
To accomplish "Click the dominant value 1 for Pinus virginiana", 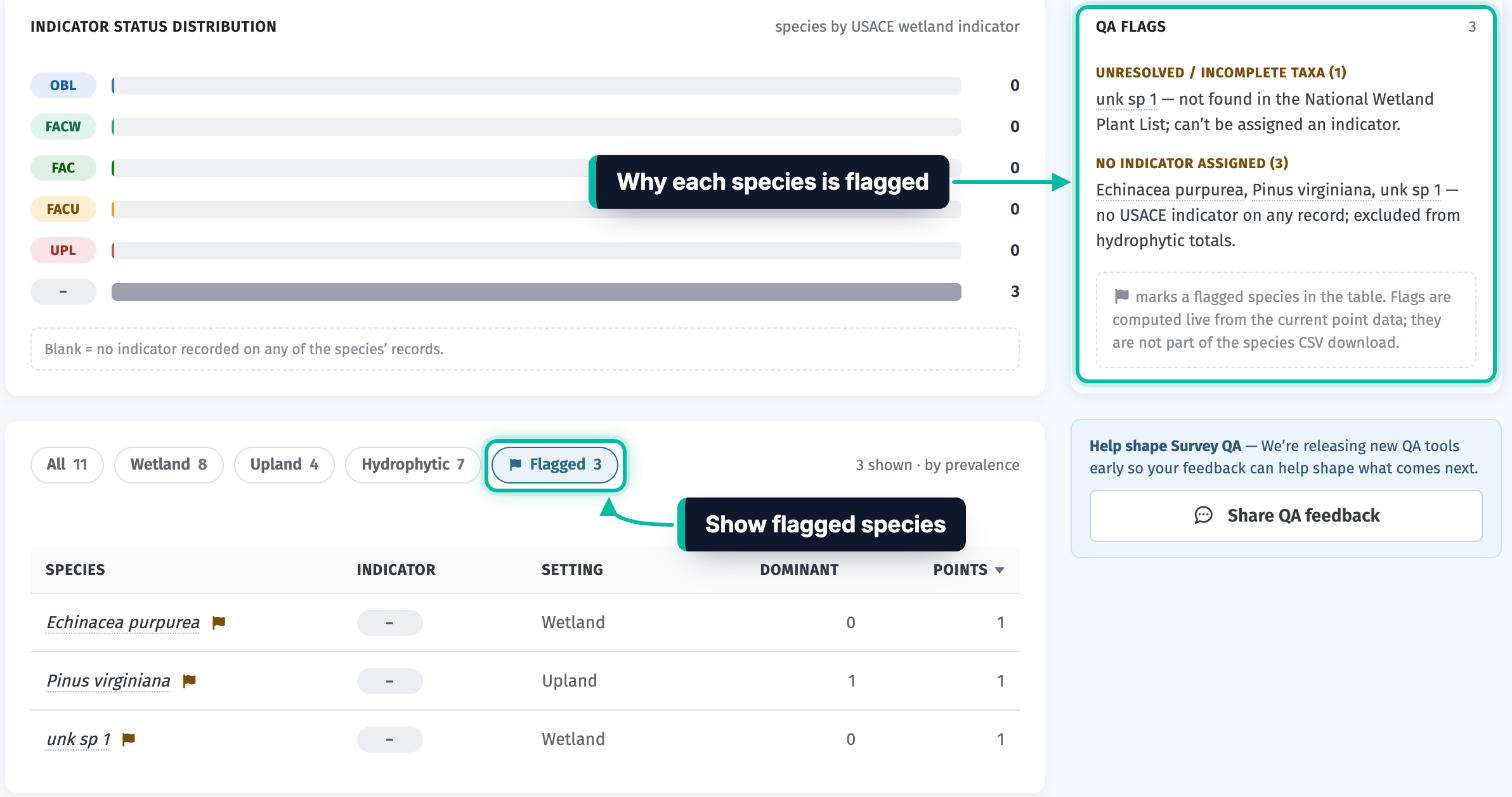I will [x=851, y=681].
